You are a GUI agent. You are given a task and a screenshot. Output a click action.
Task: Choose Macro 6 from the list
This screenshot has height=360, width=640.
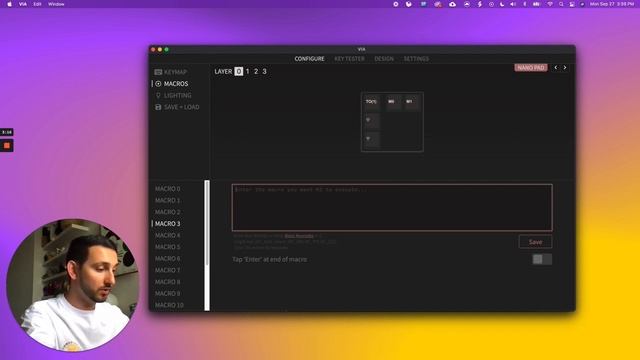point(168,259)
